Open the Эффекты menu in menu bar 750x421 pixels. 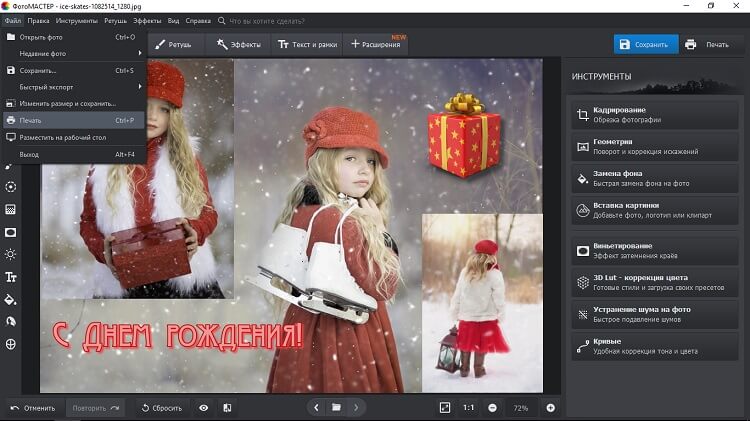click(147, 19)
